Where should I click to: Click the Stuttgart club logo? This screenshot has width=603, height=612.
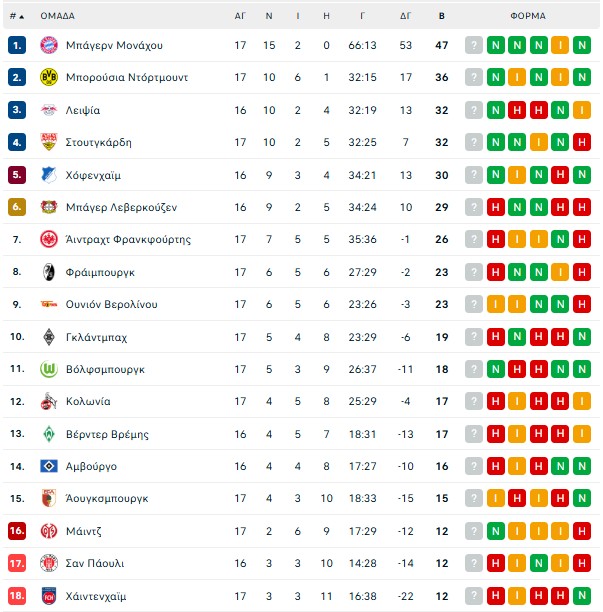click(x=48, y=142)
